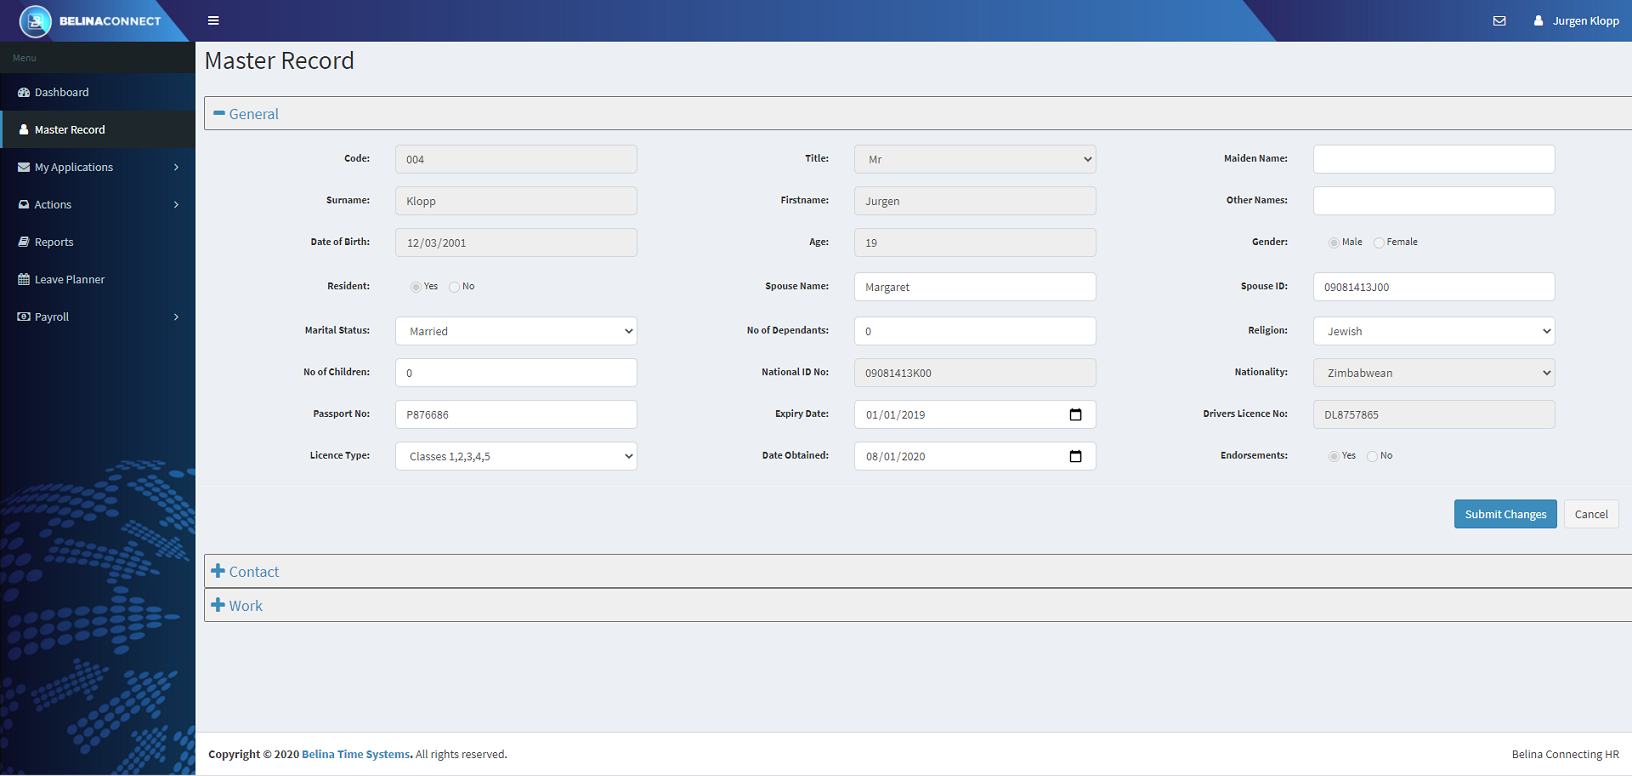
Task: Click the Surname field showing Klopp
Action: point(516,201)
